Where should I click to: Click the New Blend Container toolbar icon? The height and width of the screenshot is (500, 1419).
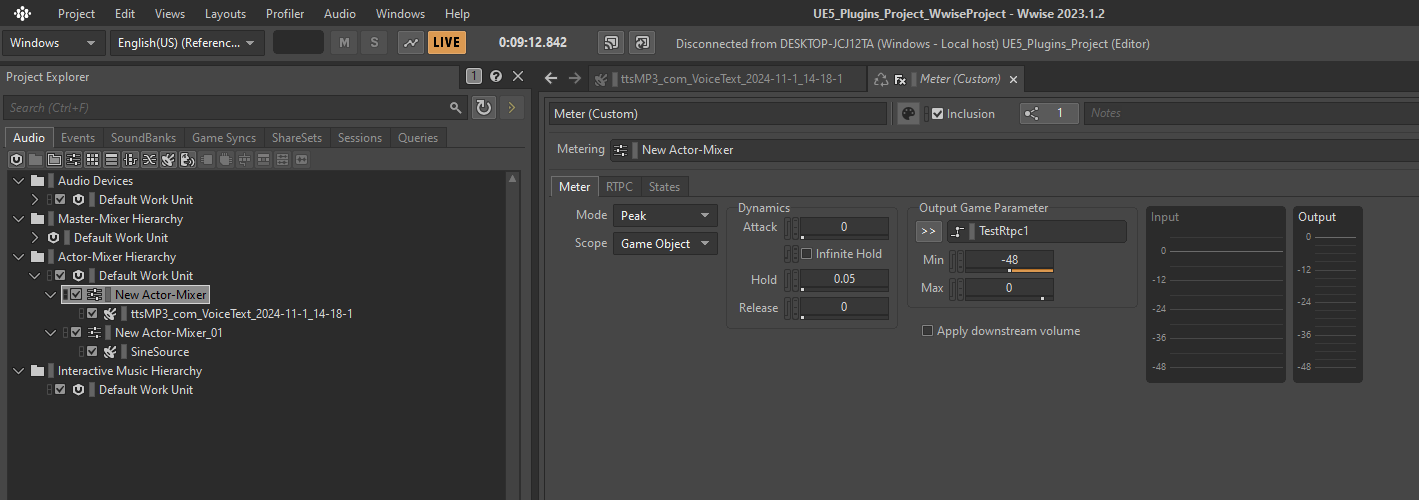point(149,159)
